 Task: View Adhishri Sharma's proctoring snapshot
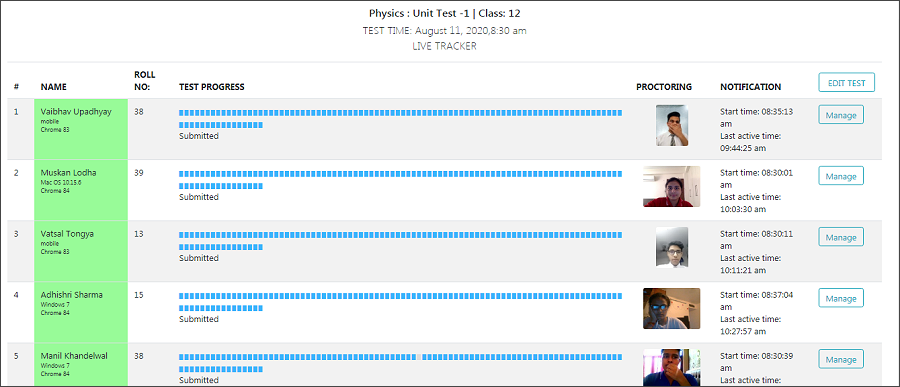pos(672,308)
